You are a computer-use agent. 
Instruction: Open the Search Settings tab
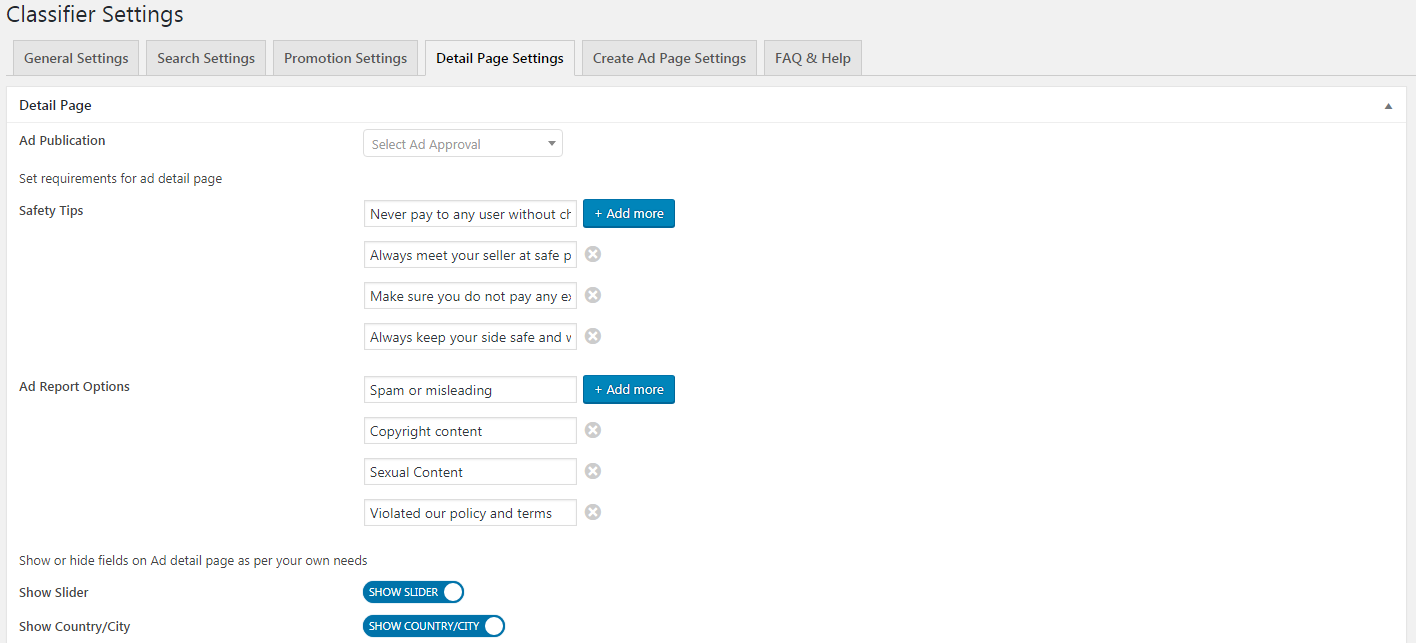pos(206,58)
